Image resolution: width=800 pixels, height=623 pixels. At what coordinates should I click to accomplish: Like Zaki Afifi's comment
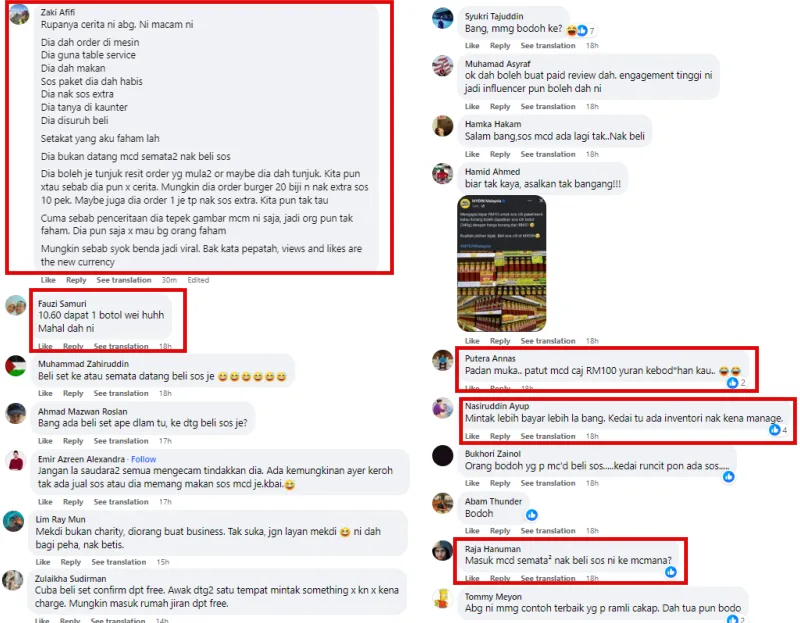(48, 280)
